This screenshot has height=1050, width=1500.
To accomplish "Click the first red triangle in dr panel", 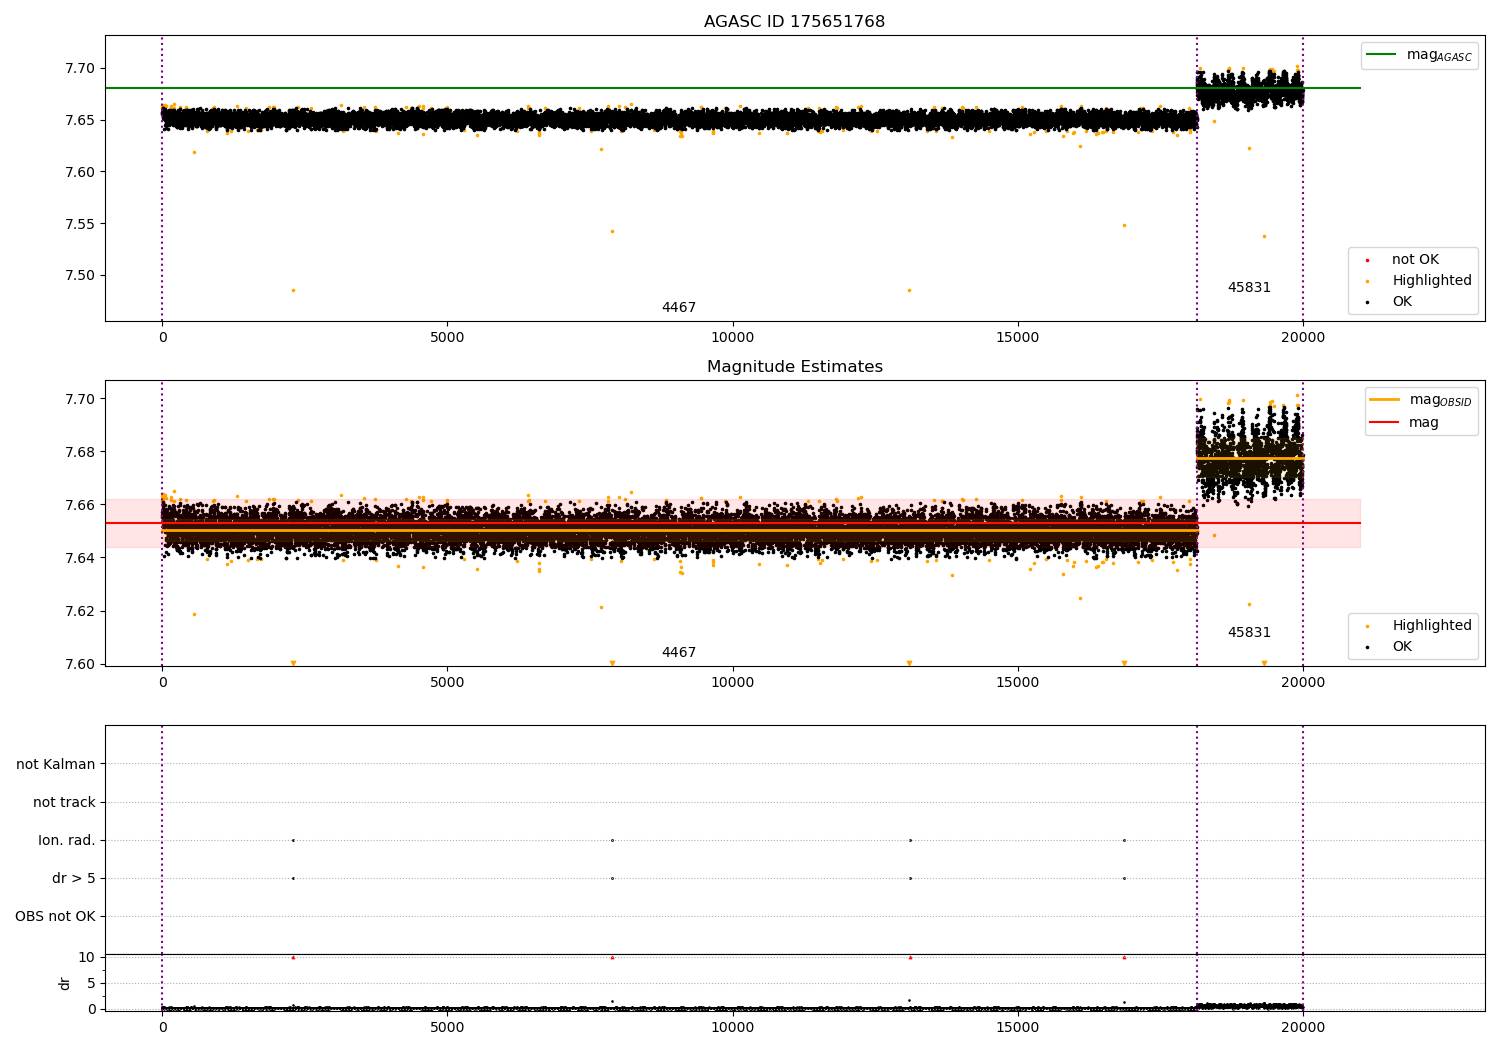I will (x=293, y=958).
